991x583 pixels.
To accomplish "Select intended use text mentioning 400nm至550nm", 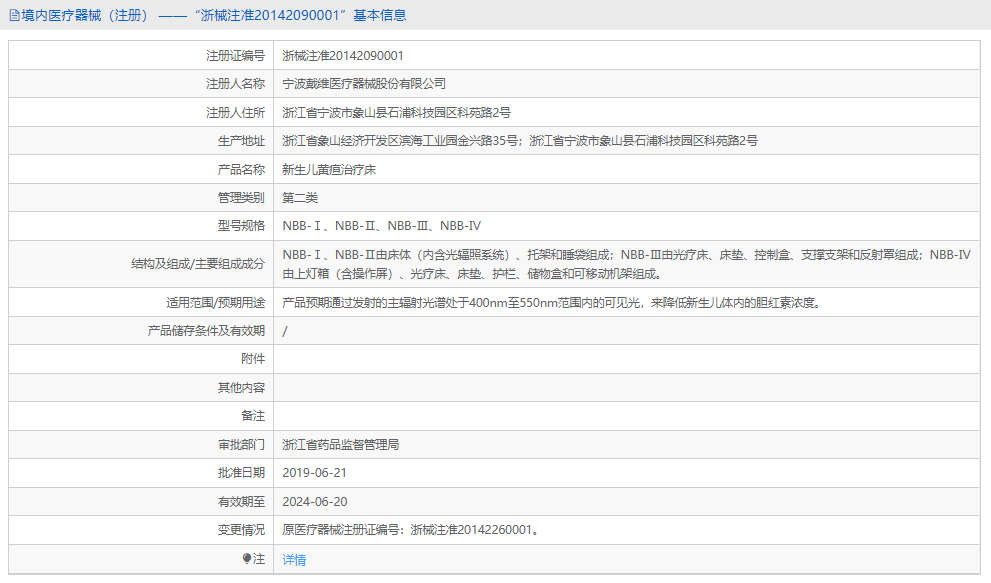I will coord(553,303).
